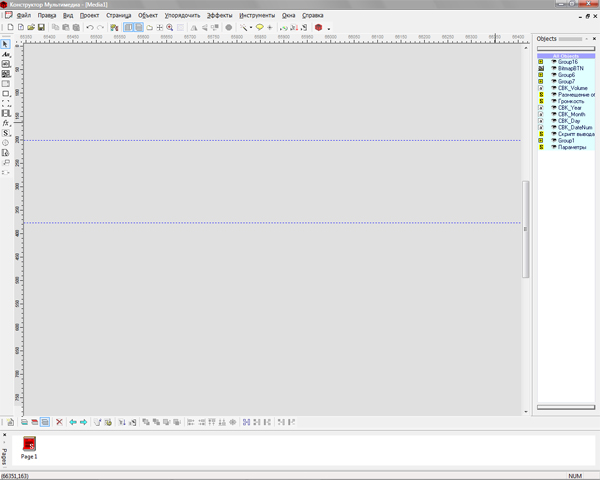Image resolution: width=600 pixels, height=480 pixels.
Task: Select the All Objects header row
Action: click(566, 56)
